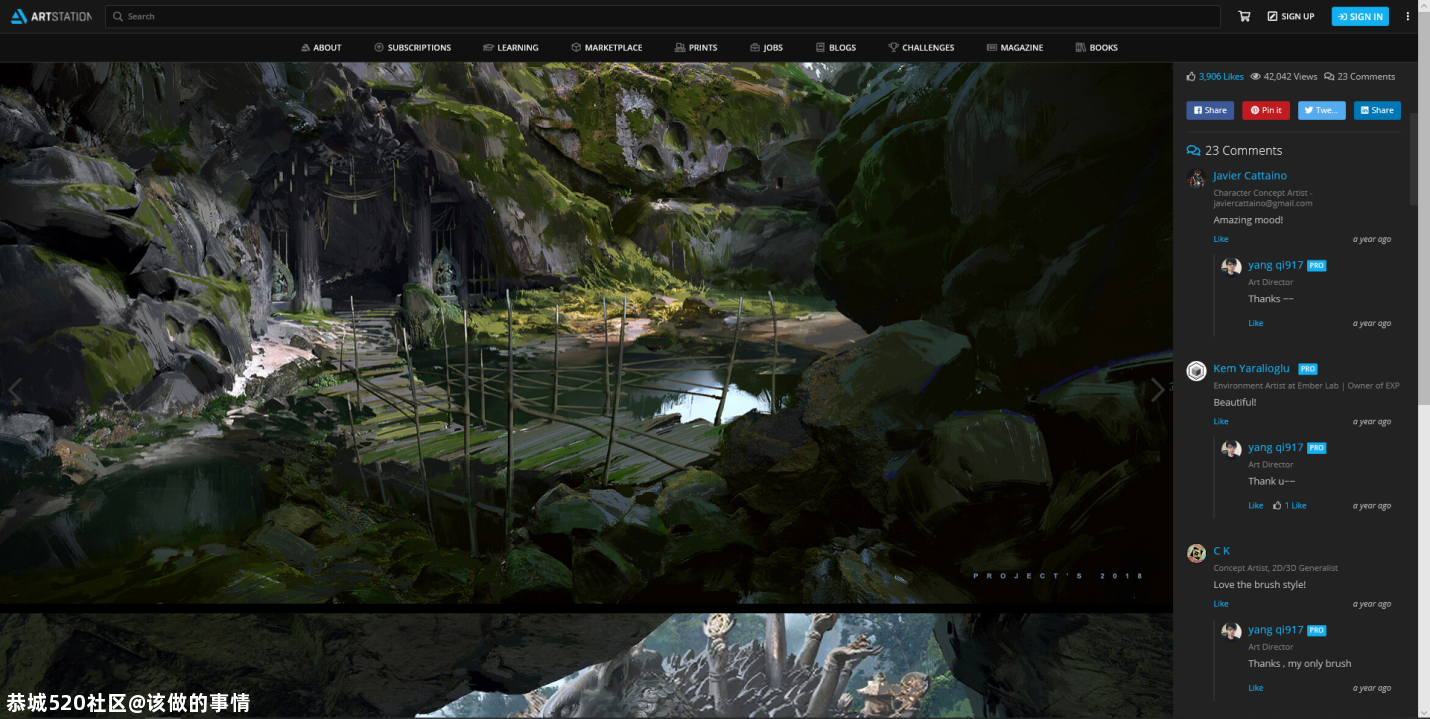Viewport: 1430px width, 719px height.
Task: Click the eye icon beside views count
Action: [1255, 76]
